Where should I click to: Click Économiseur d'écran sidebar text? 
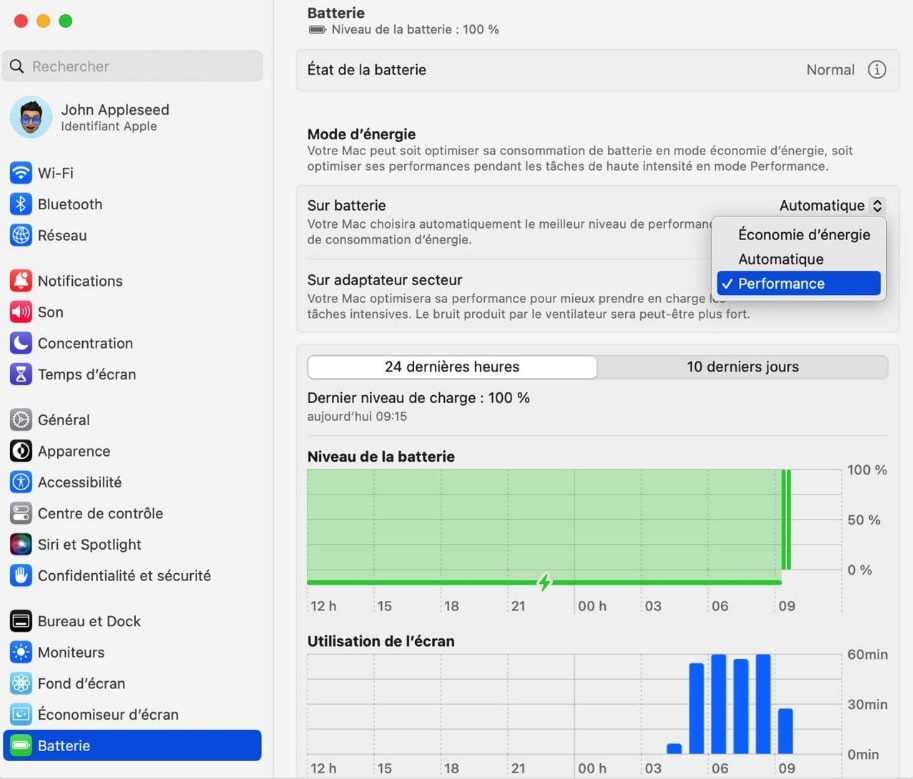coord(108,714)
